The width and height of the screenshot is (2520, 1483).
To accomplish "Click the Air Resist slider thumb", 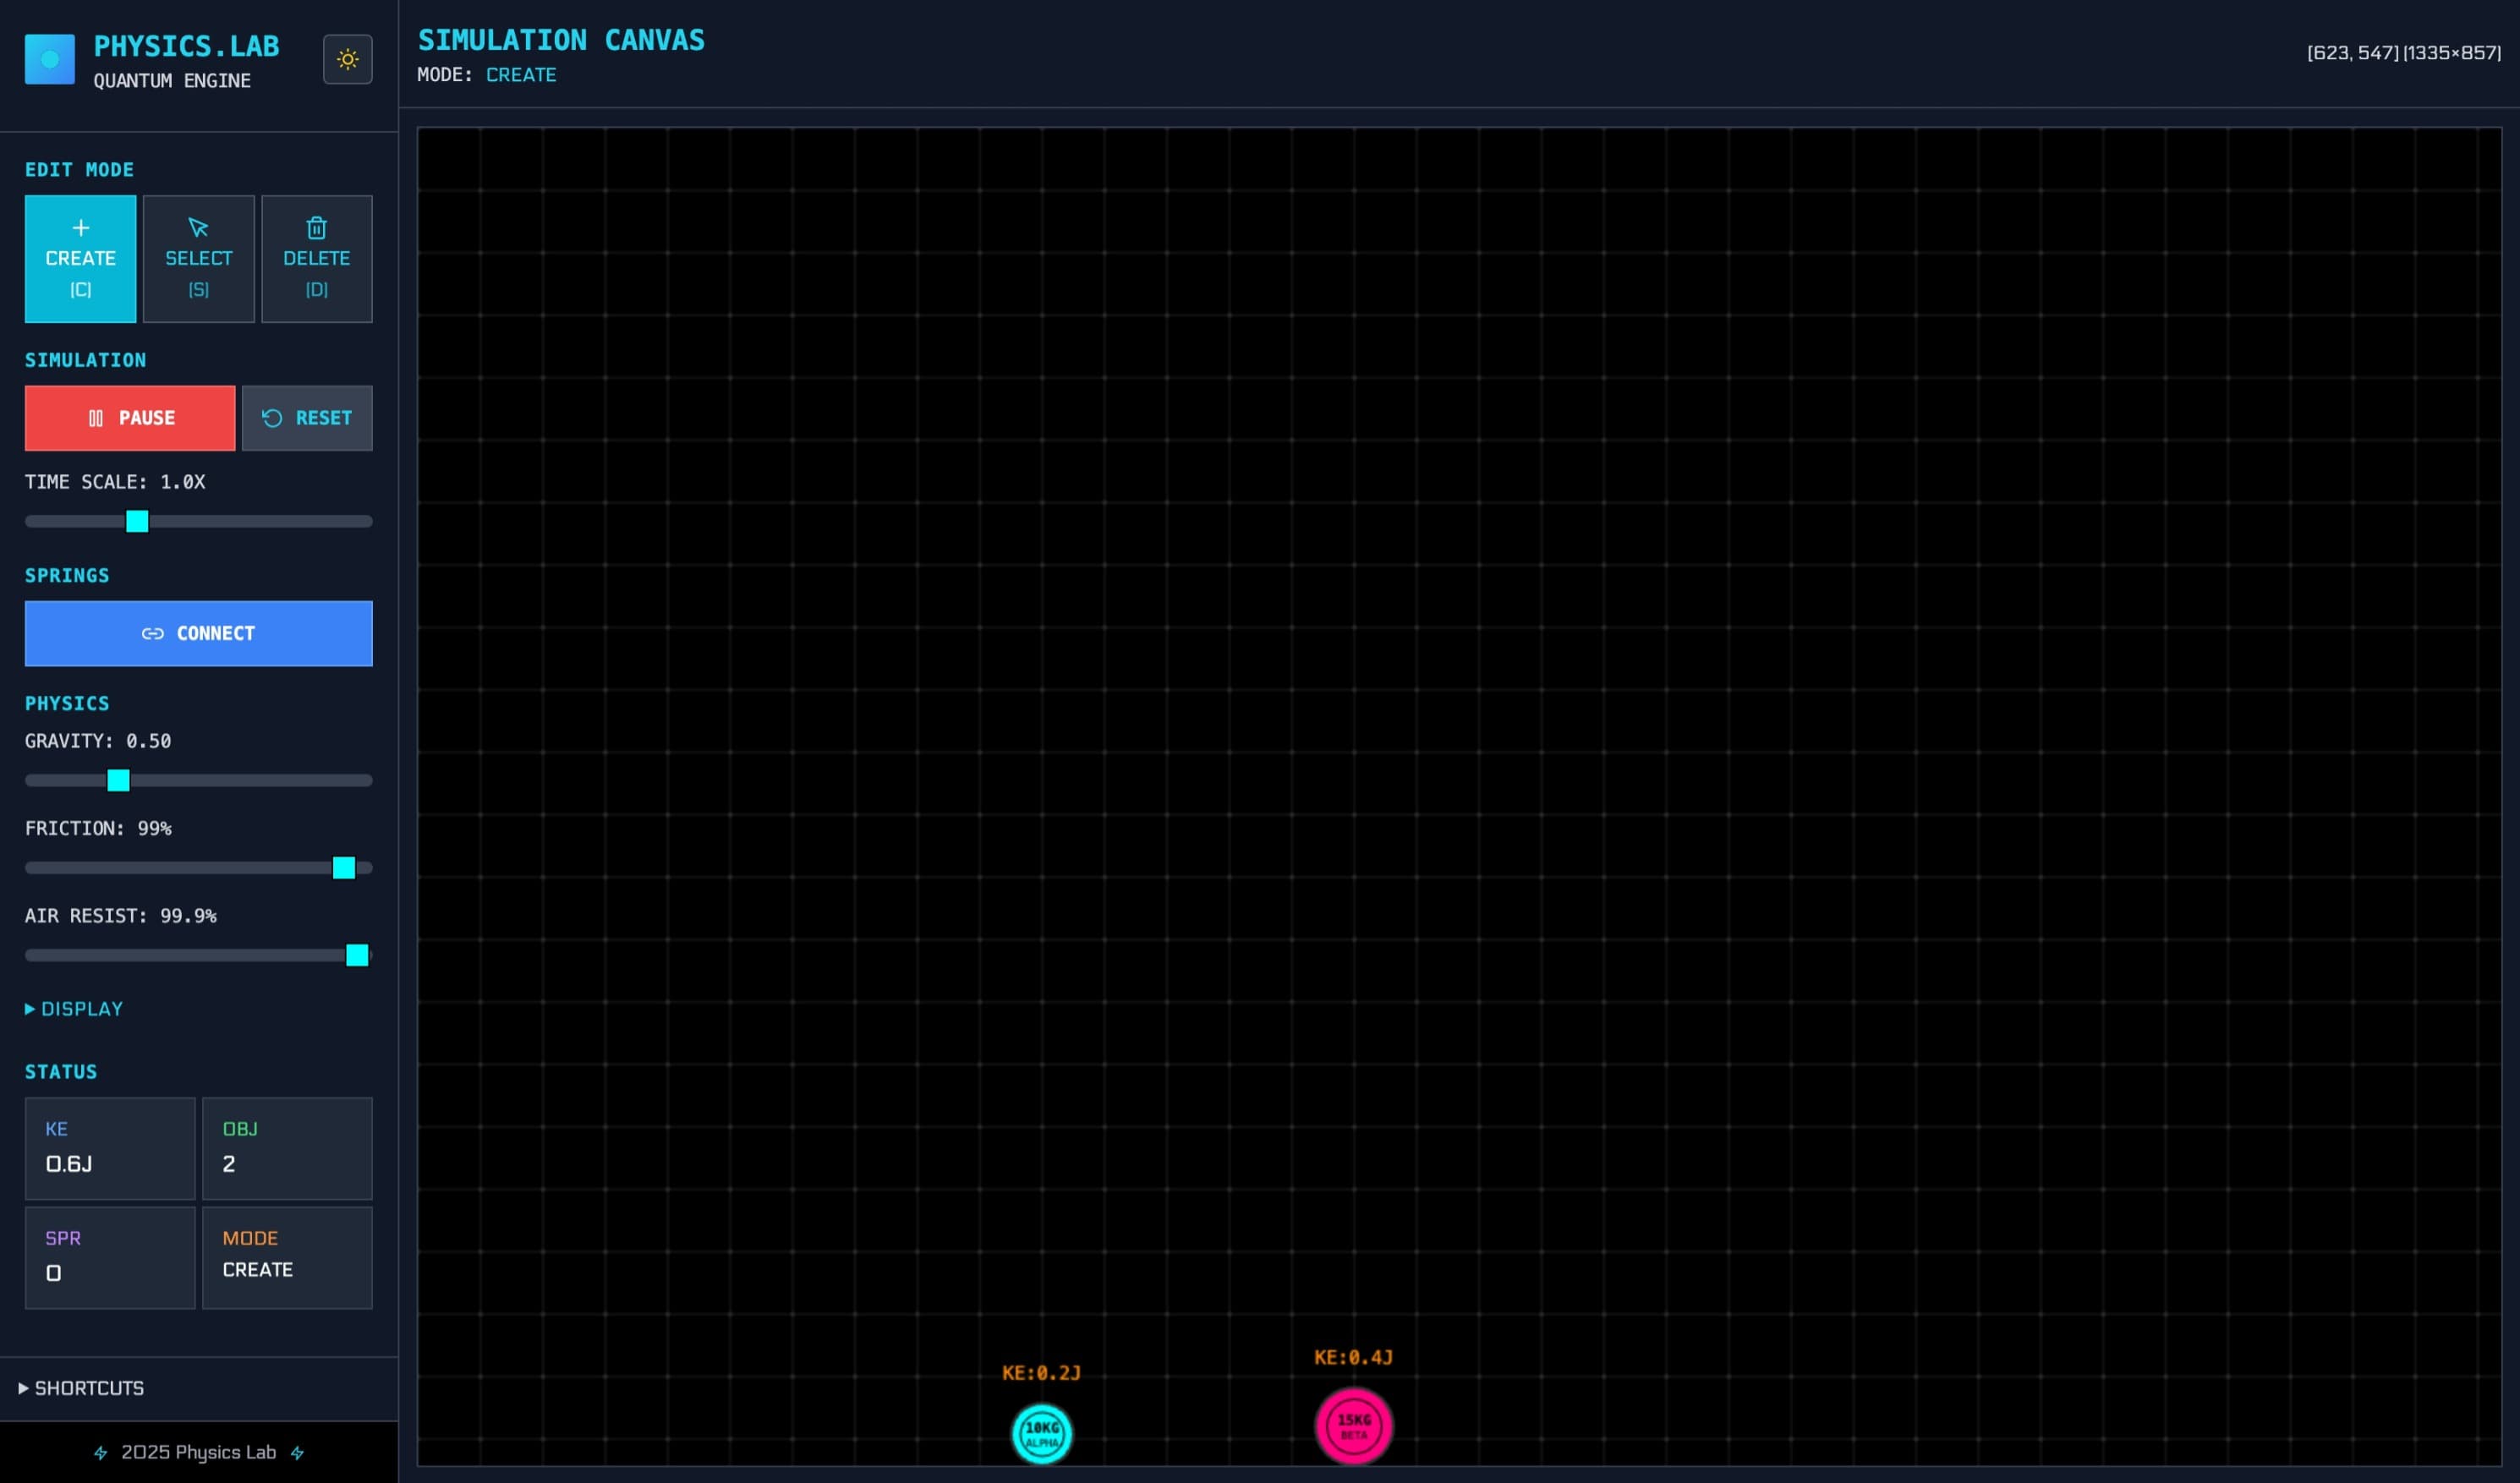I will (x=357, y=955).
